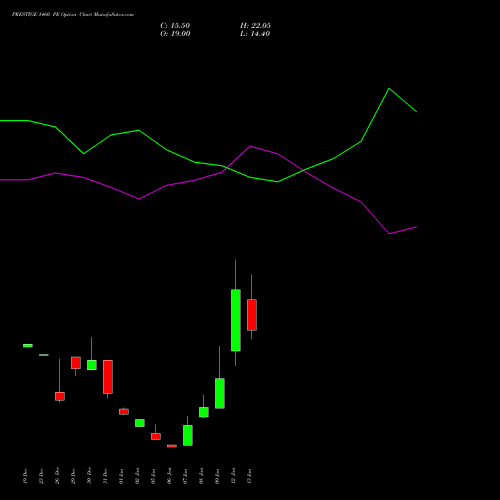This screenshot has width=500, height=500.
Task: Click the '31 Dec' date axis label
Action: (105, 476)
